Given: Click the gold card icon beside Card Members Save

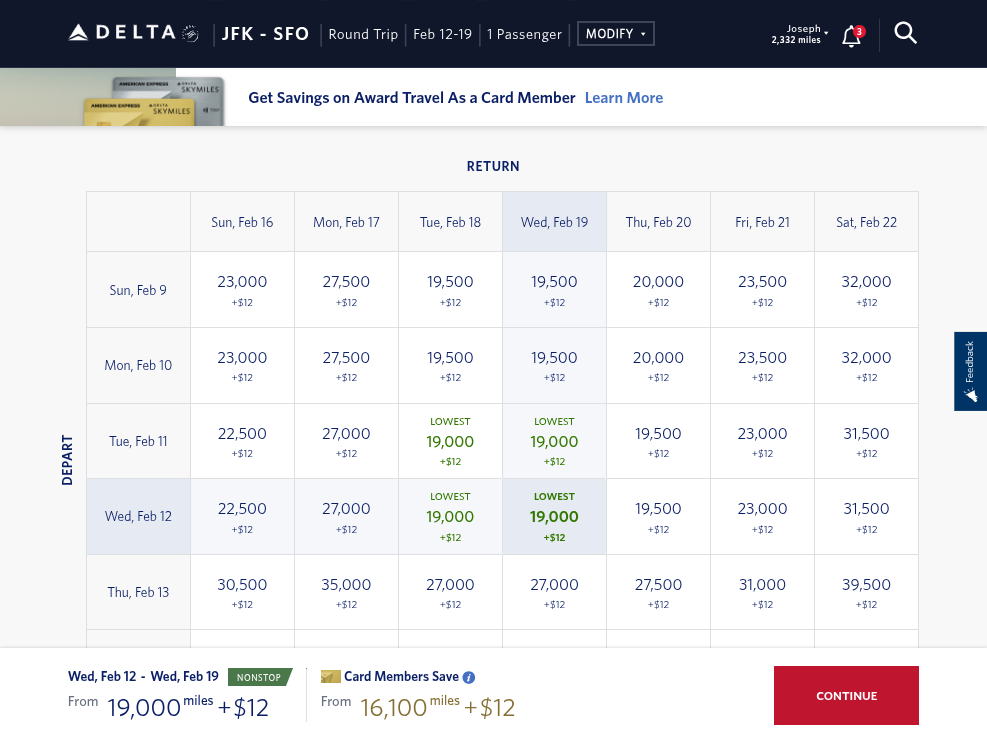Looking at the screenshot, I should pyautogui.click(x=330, y=677).
